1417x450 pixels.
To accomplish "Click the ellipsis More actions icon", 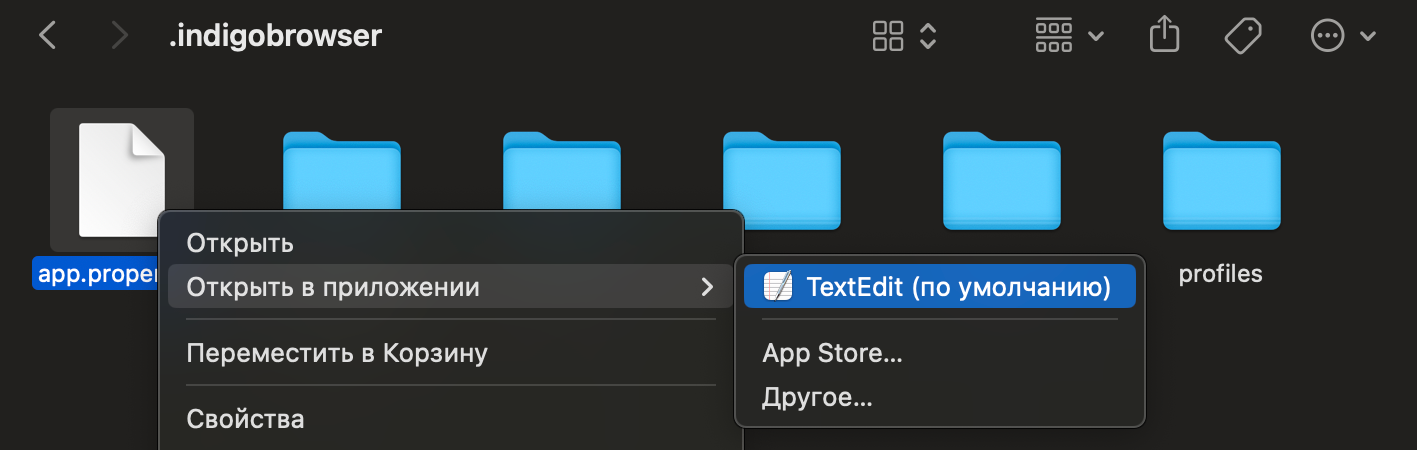I will (1327, 37).
